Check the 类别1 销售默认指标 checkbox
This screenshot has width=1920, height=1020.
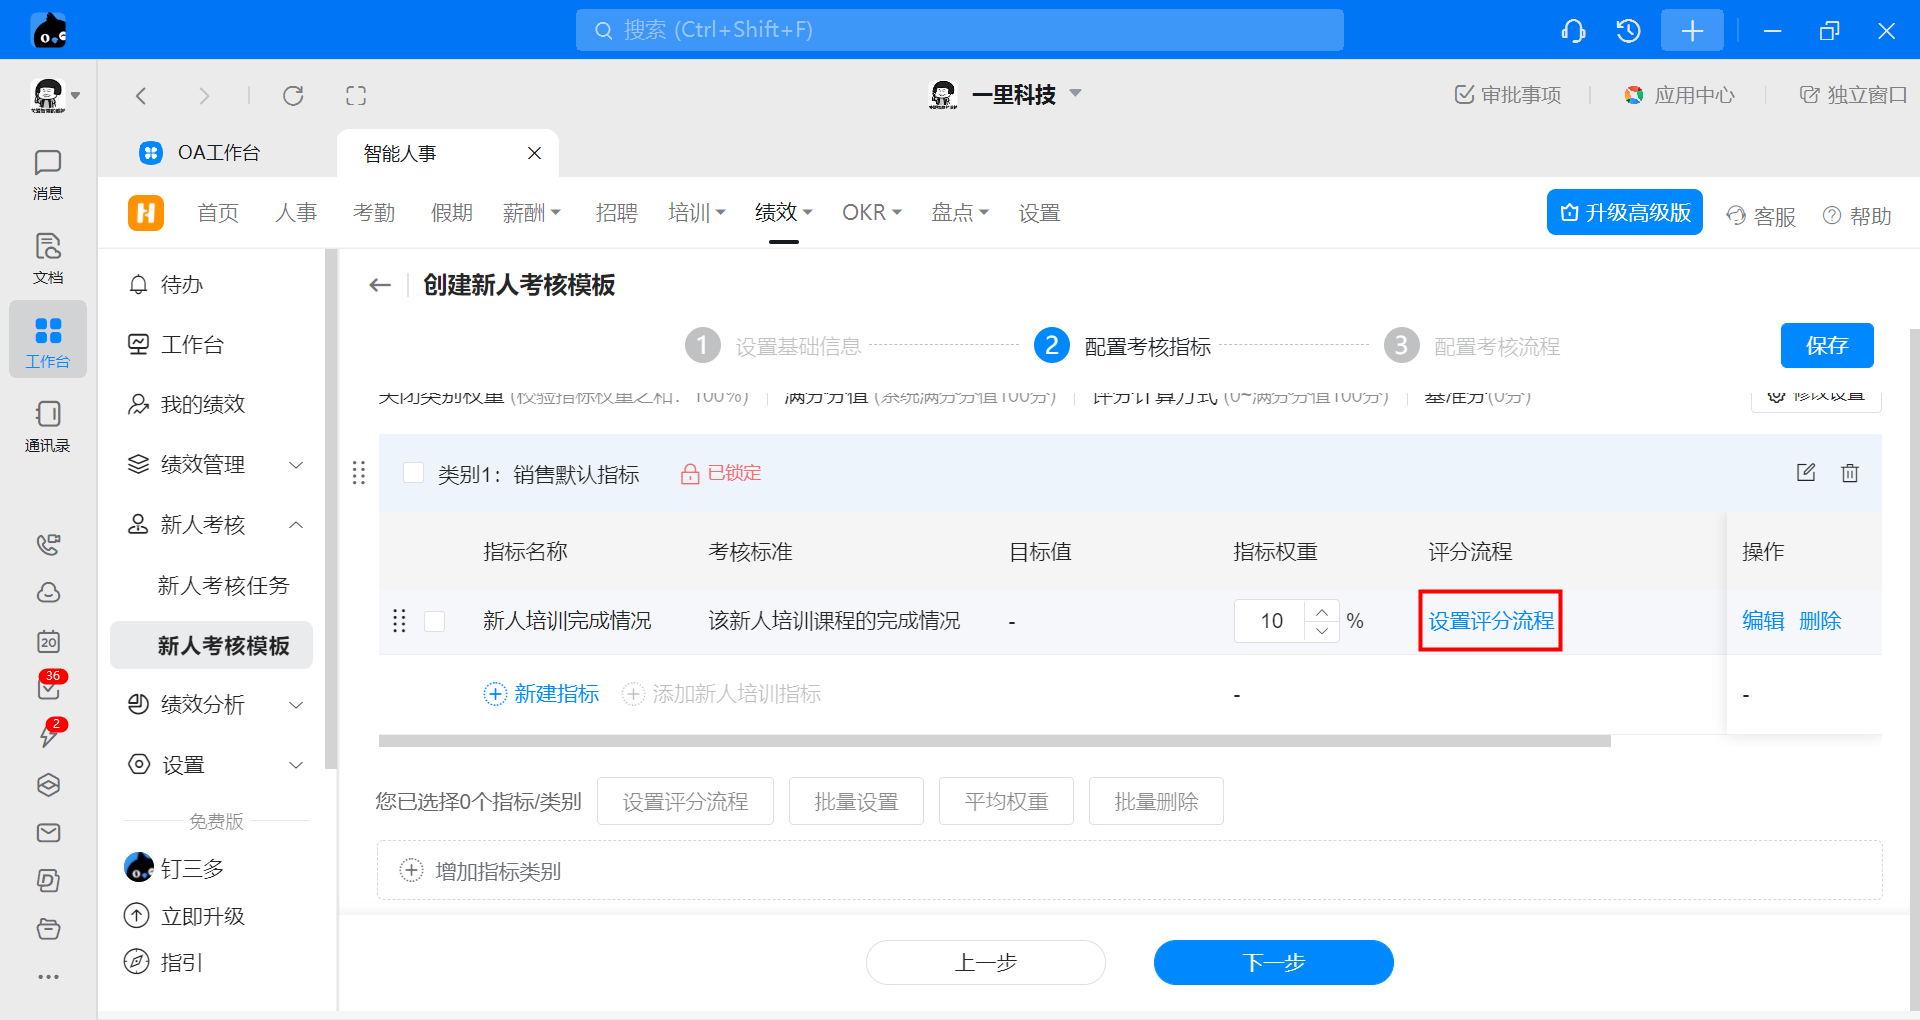413,473
